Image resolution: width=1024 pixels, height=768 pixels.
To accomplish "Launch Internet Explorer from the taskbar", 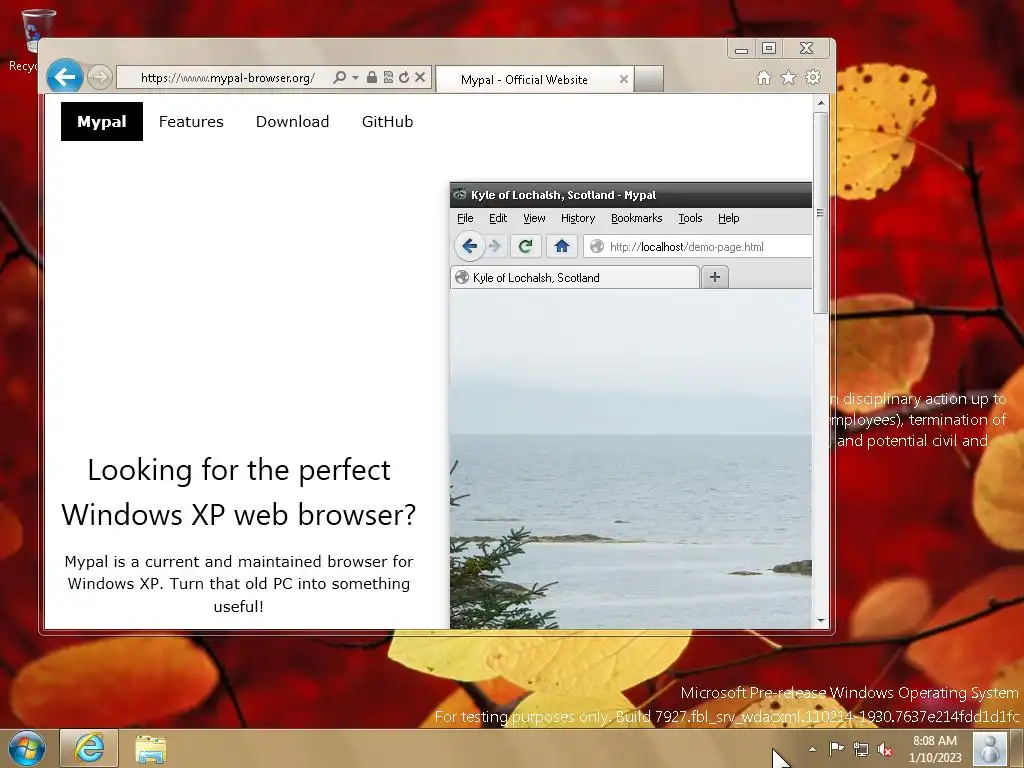I will pos(89,748).
